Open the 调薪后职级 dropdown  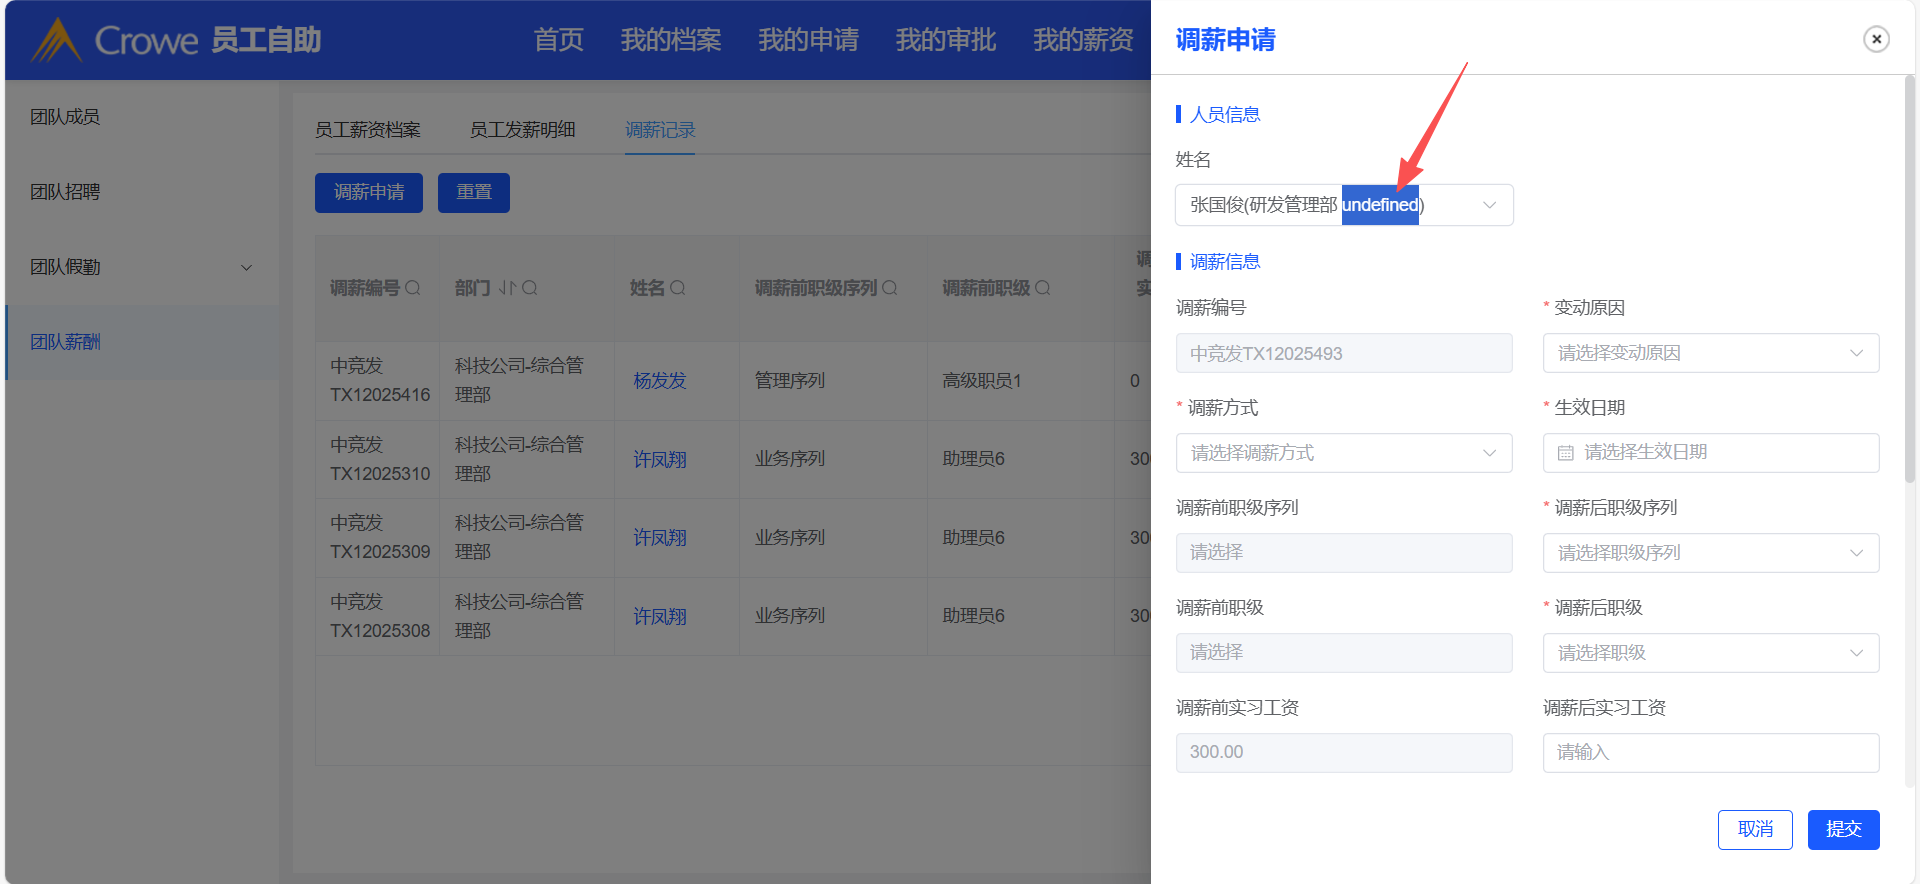(1710, 653)
